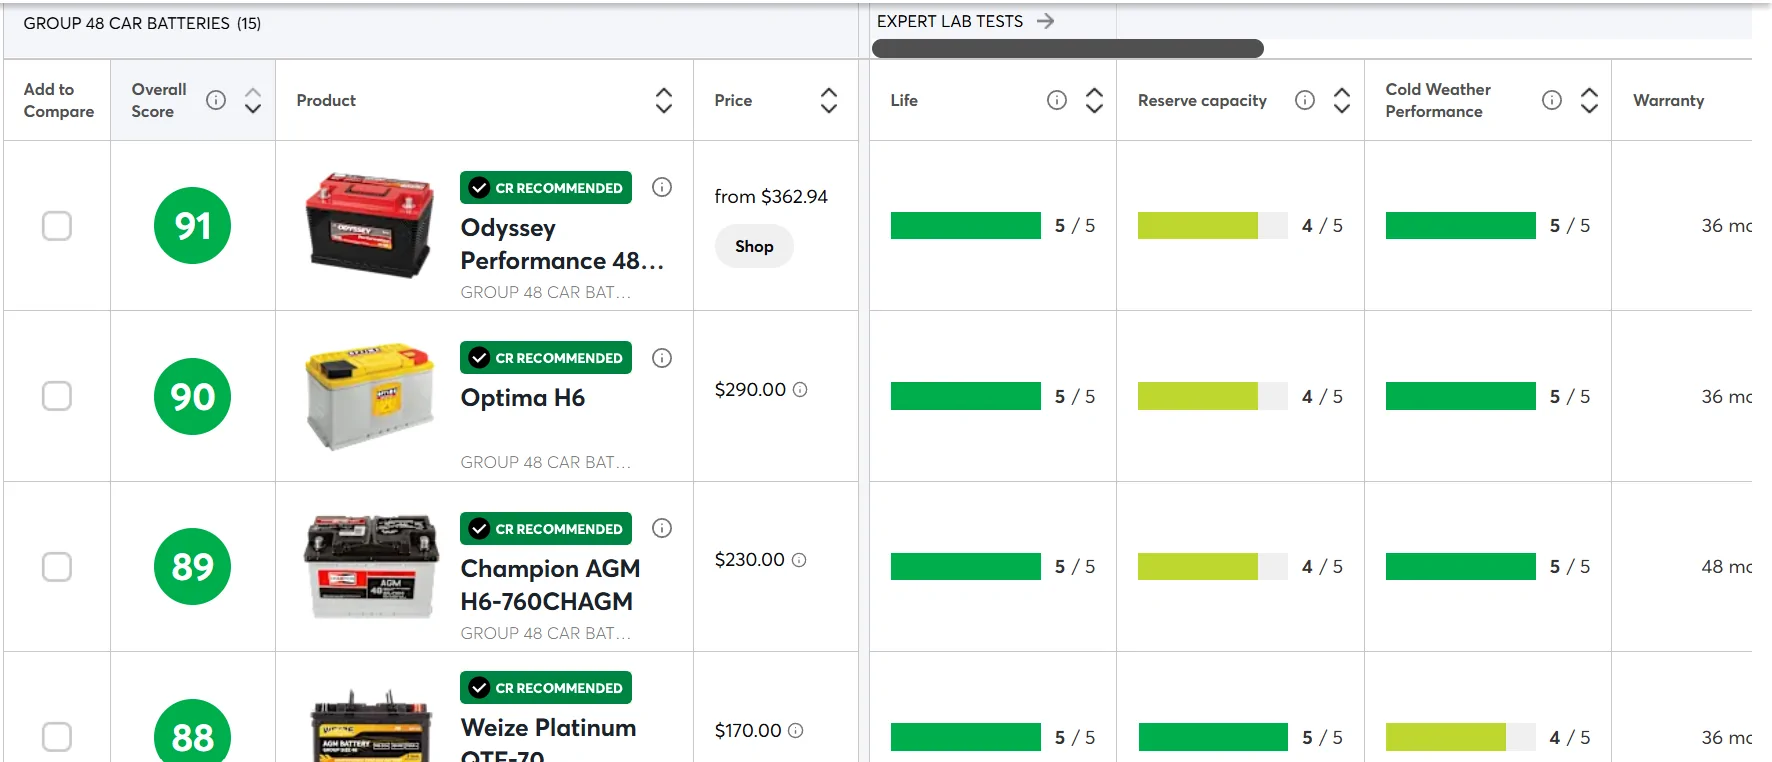Click the Champion AGM Cold Weather Performance bar
This screenshot has width=1772, height=762.
coord(1461,567)
